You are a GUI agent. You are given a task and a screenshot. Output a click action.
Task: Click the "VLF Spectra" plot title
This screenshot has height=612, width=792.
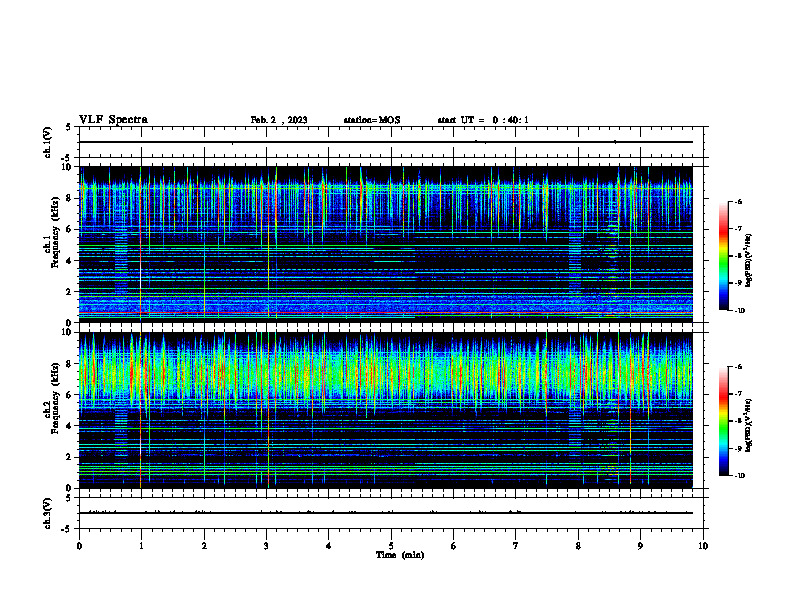(113, 120)
